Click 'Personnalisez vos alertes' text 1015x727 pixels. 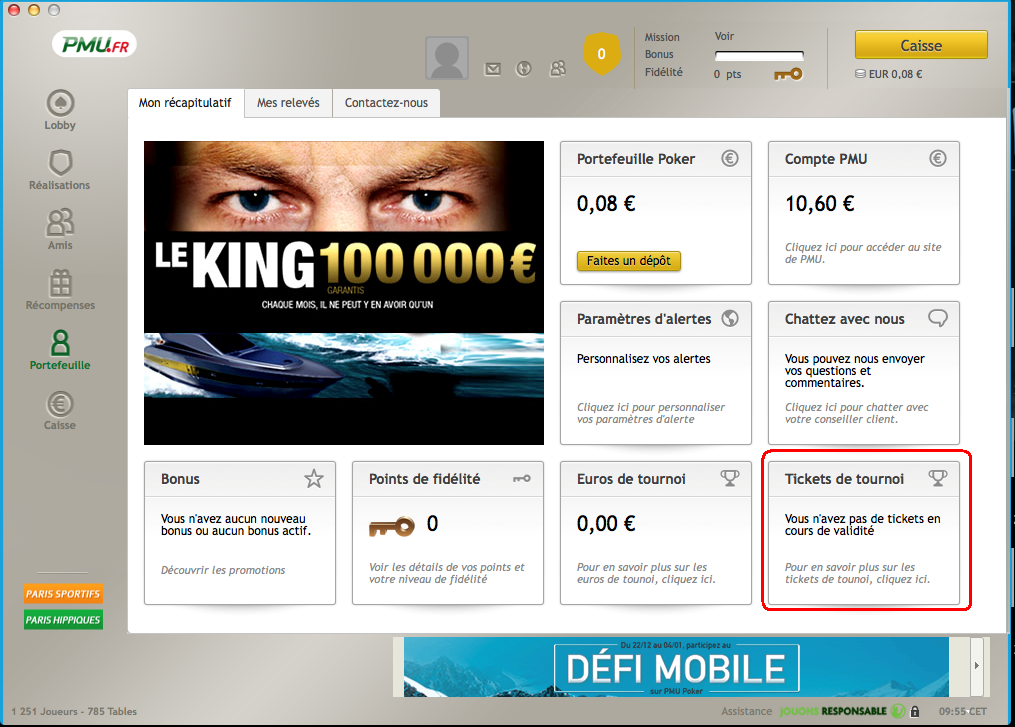[x=643, y=359]
